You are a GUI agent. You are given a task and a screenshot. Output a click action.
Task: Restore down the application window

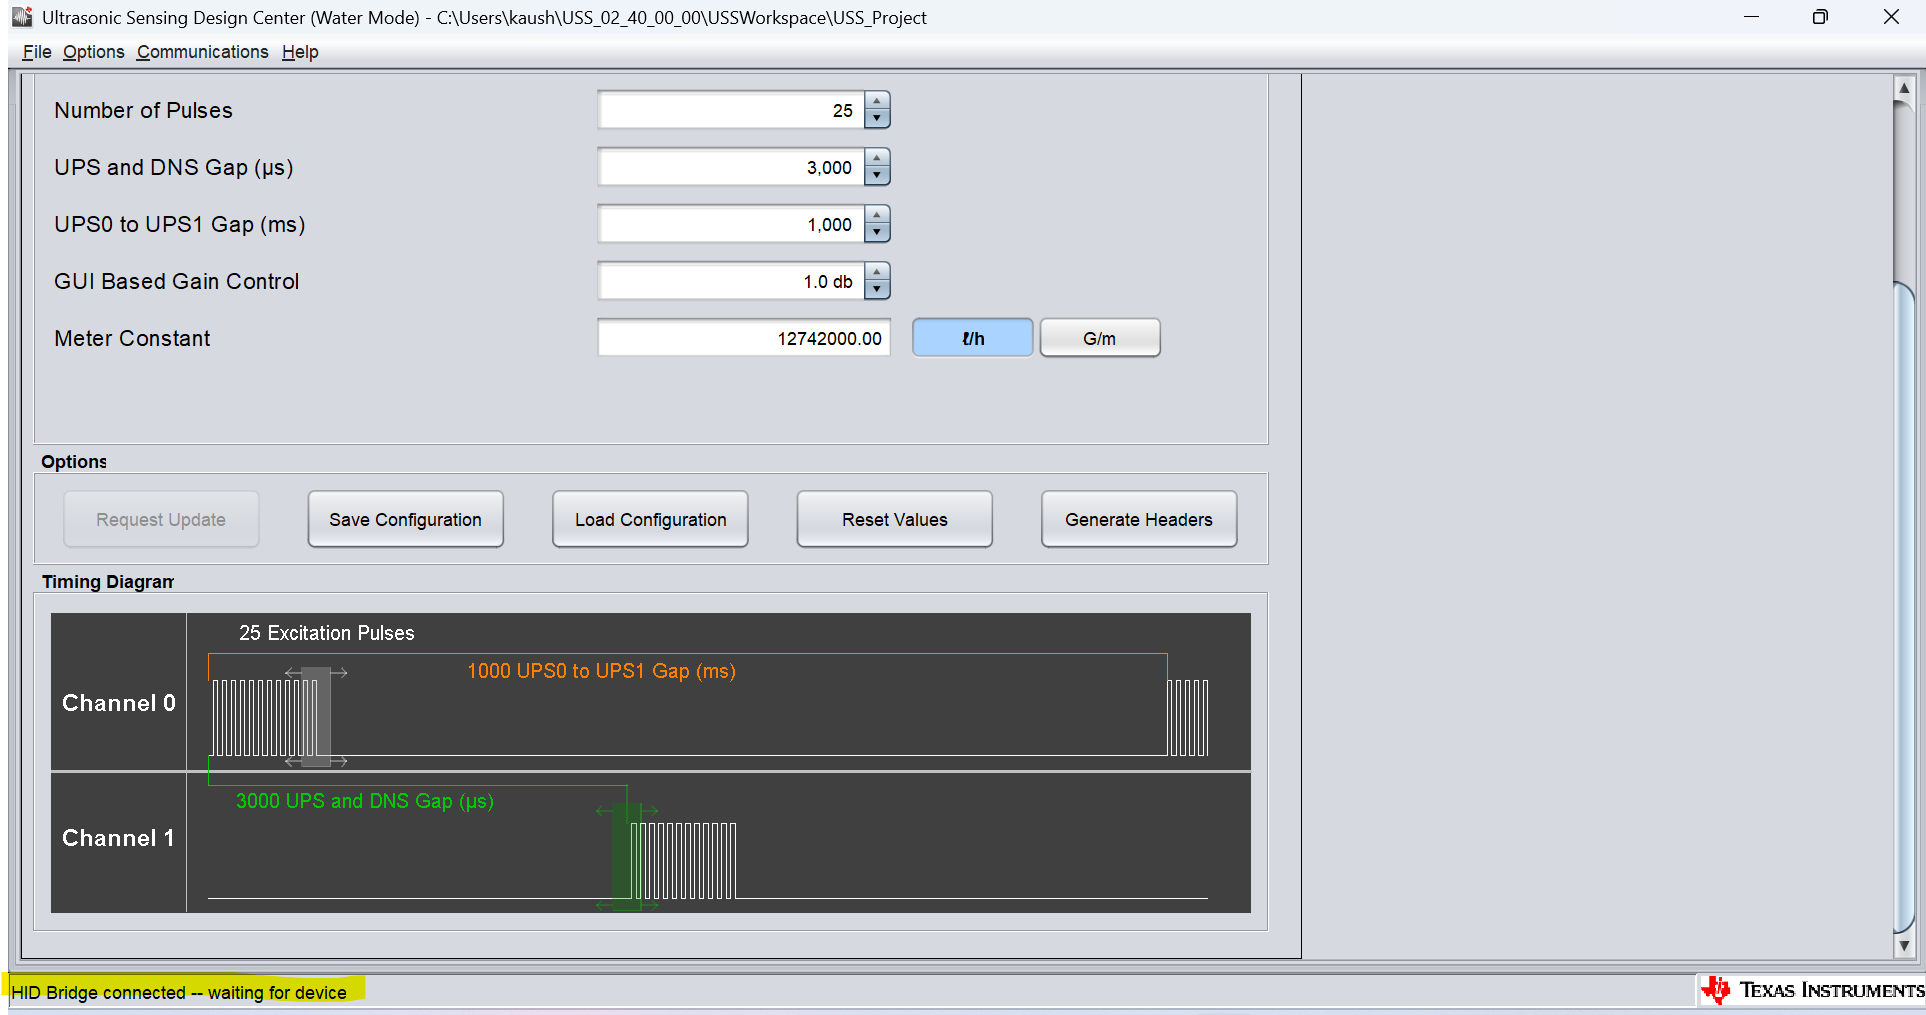1820,17
